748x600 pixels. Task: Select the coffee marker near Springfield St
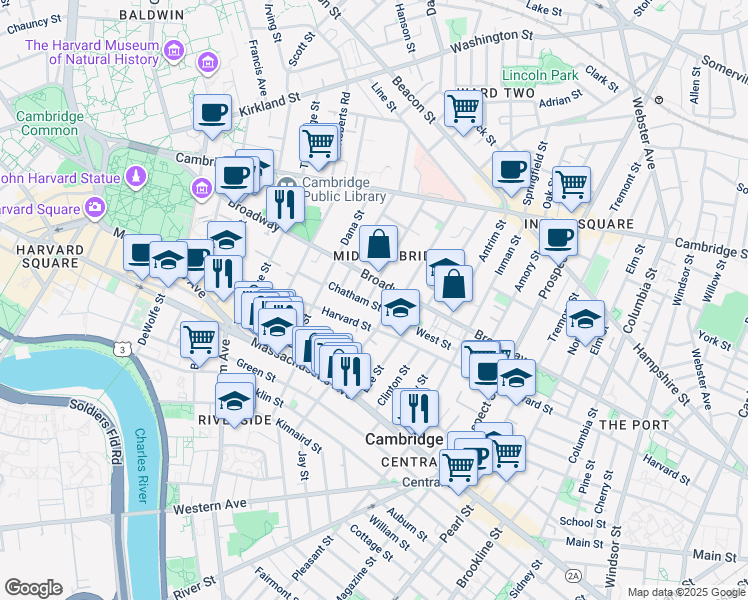pyautogui.click(x=511, y=169)
